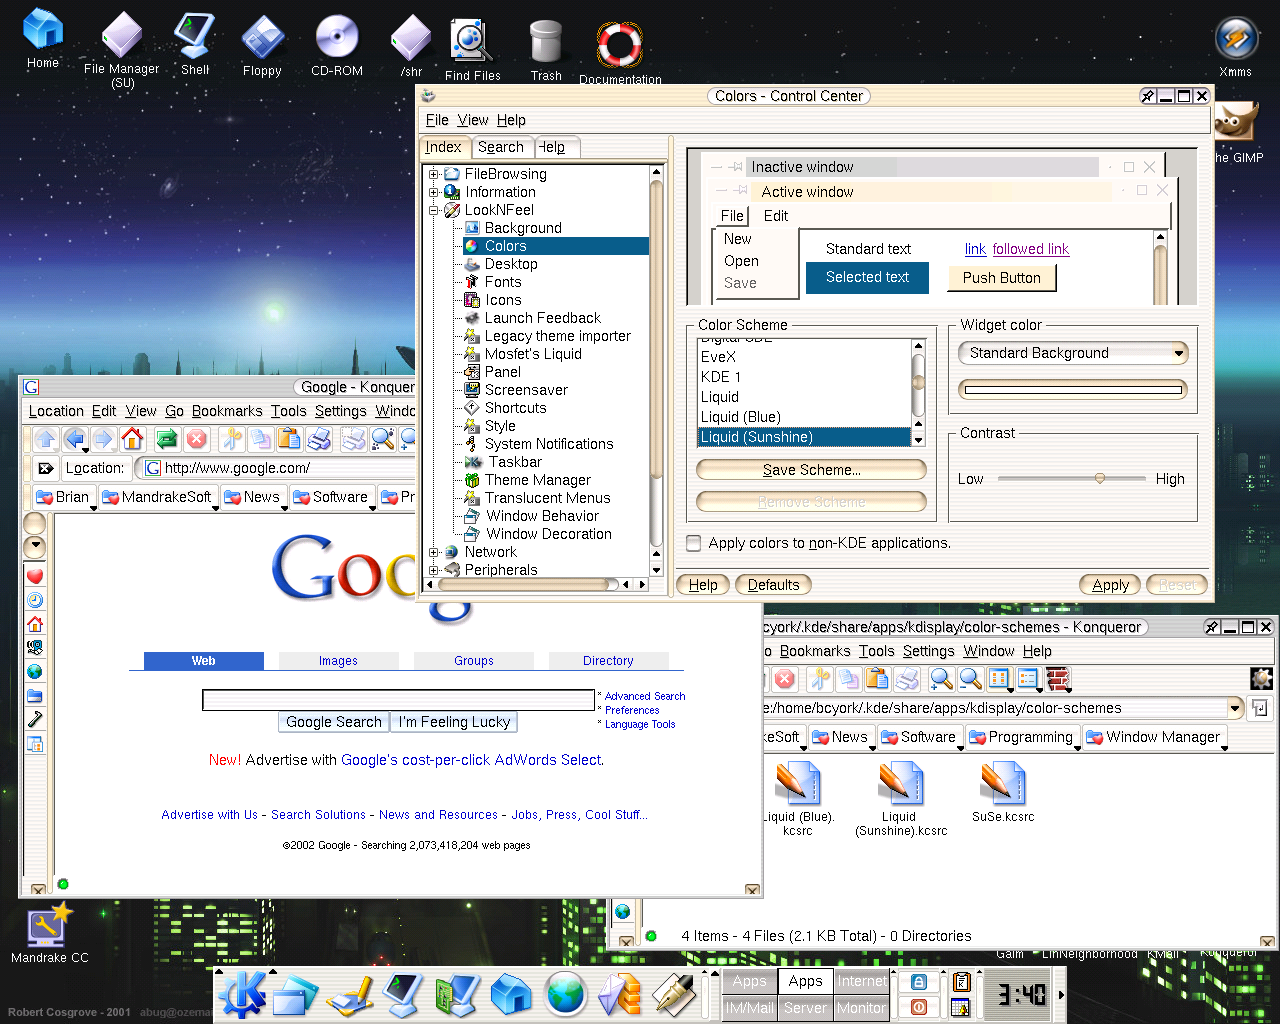Open the Mandrake CC desktop icon
This screenshot has width=1280, height=1024.
point(48,925)
